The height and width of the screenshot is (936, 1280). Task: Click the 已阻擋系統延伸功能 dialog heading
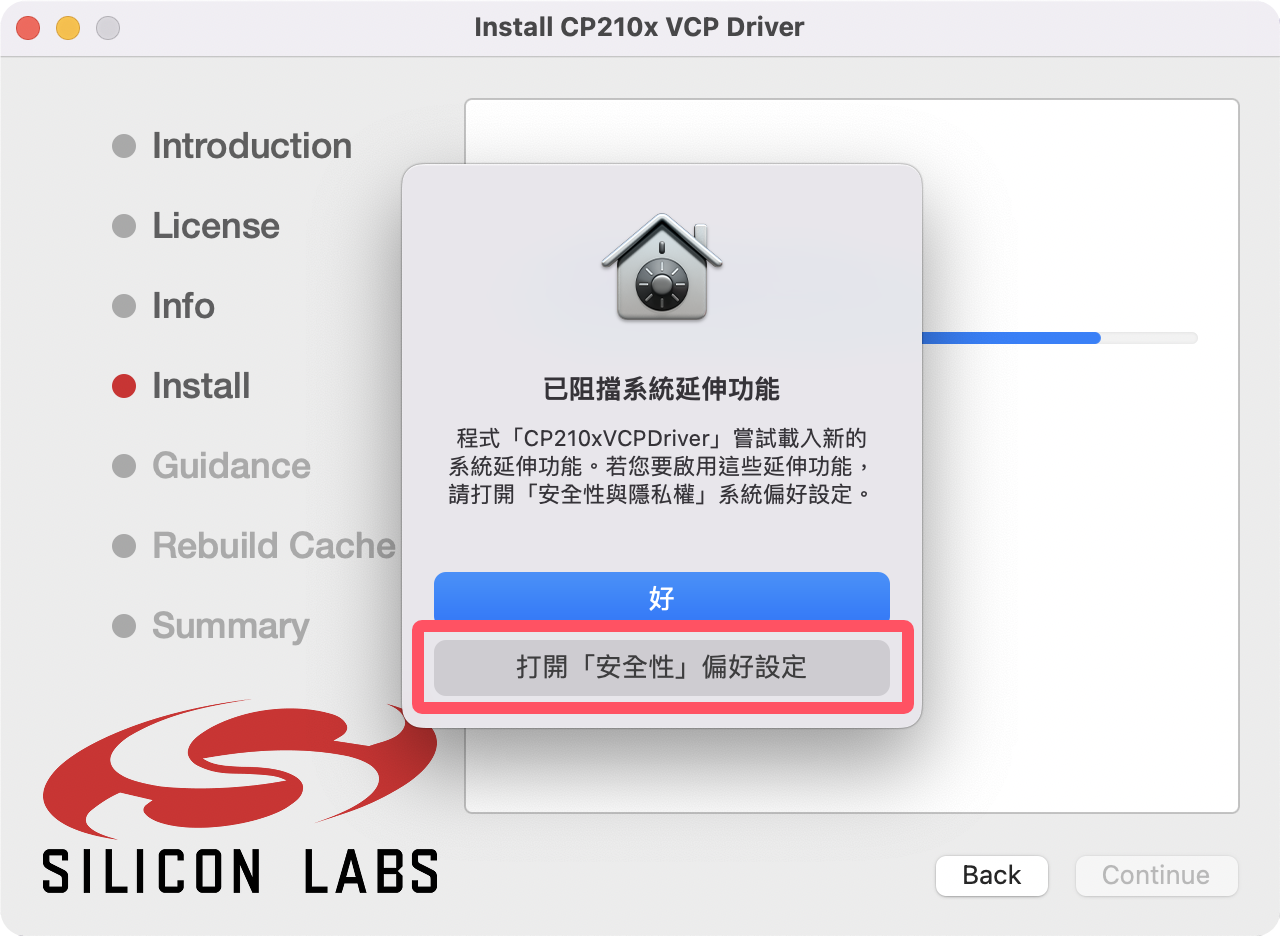(661, 389)
